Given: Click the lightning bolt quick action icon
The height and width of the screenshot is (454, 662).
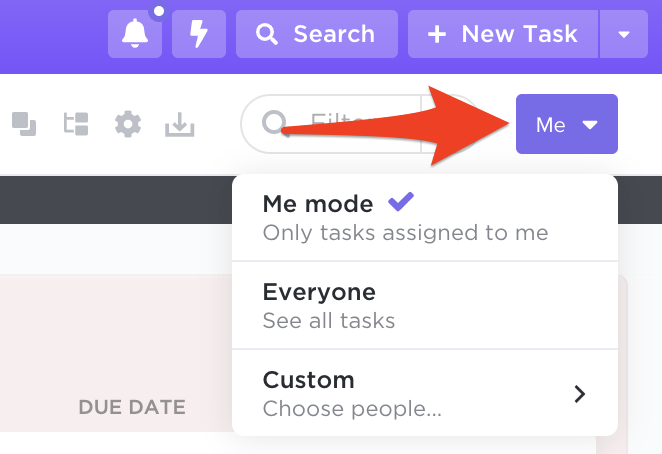Looking at the screenshot, I should pos(199,35).
